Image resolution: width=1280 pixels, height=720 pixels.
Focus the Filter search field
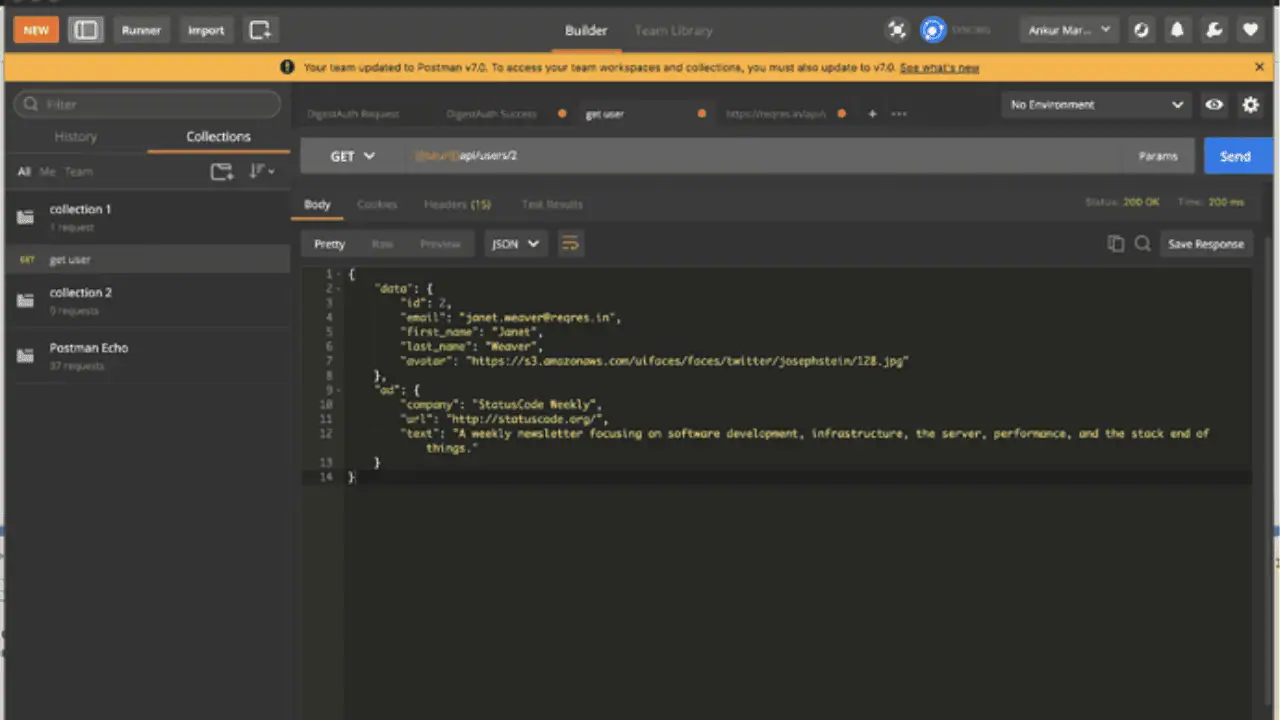click(x=148, y=104)
